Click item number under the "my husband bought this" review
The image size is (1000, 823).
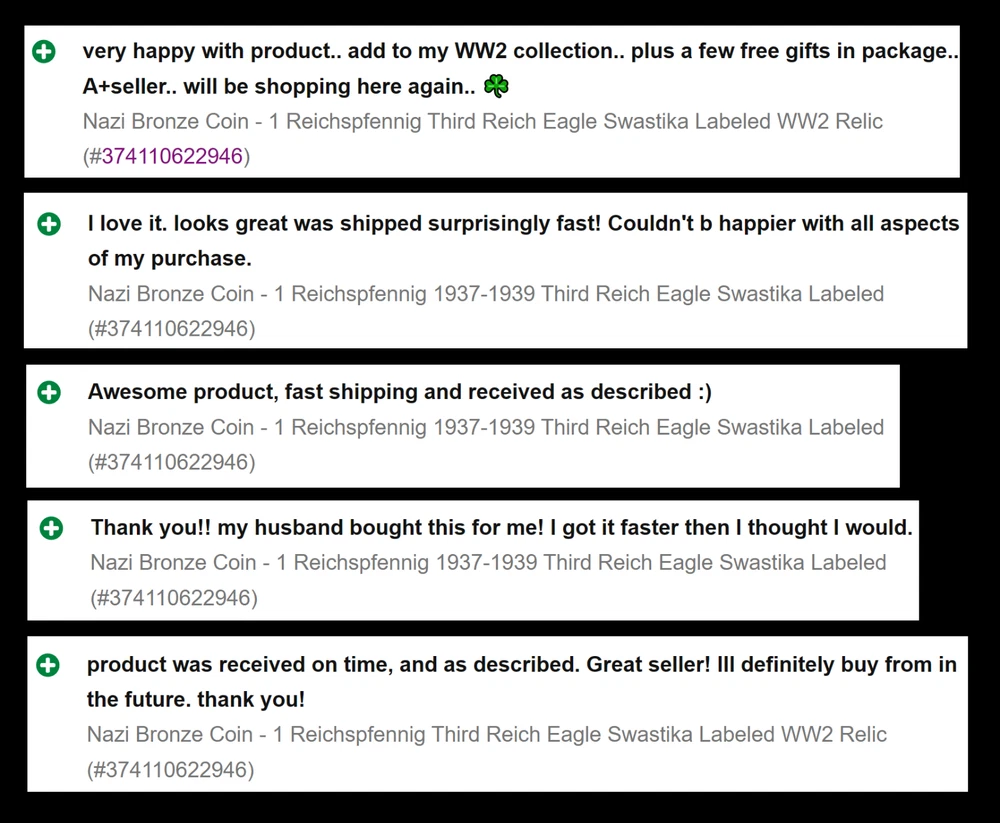[174, 598]
